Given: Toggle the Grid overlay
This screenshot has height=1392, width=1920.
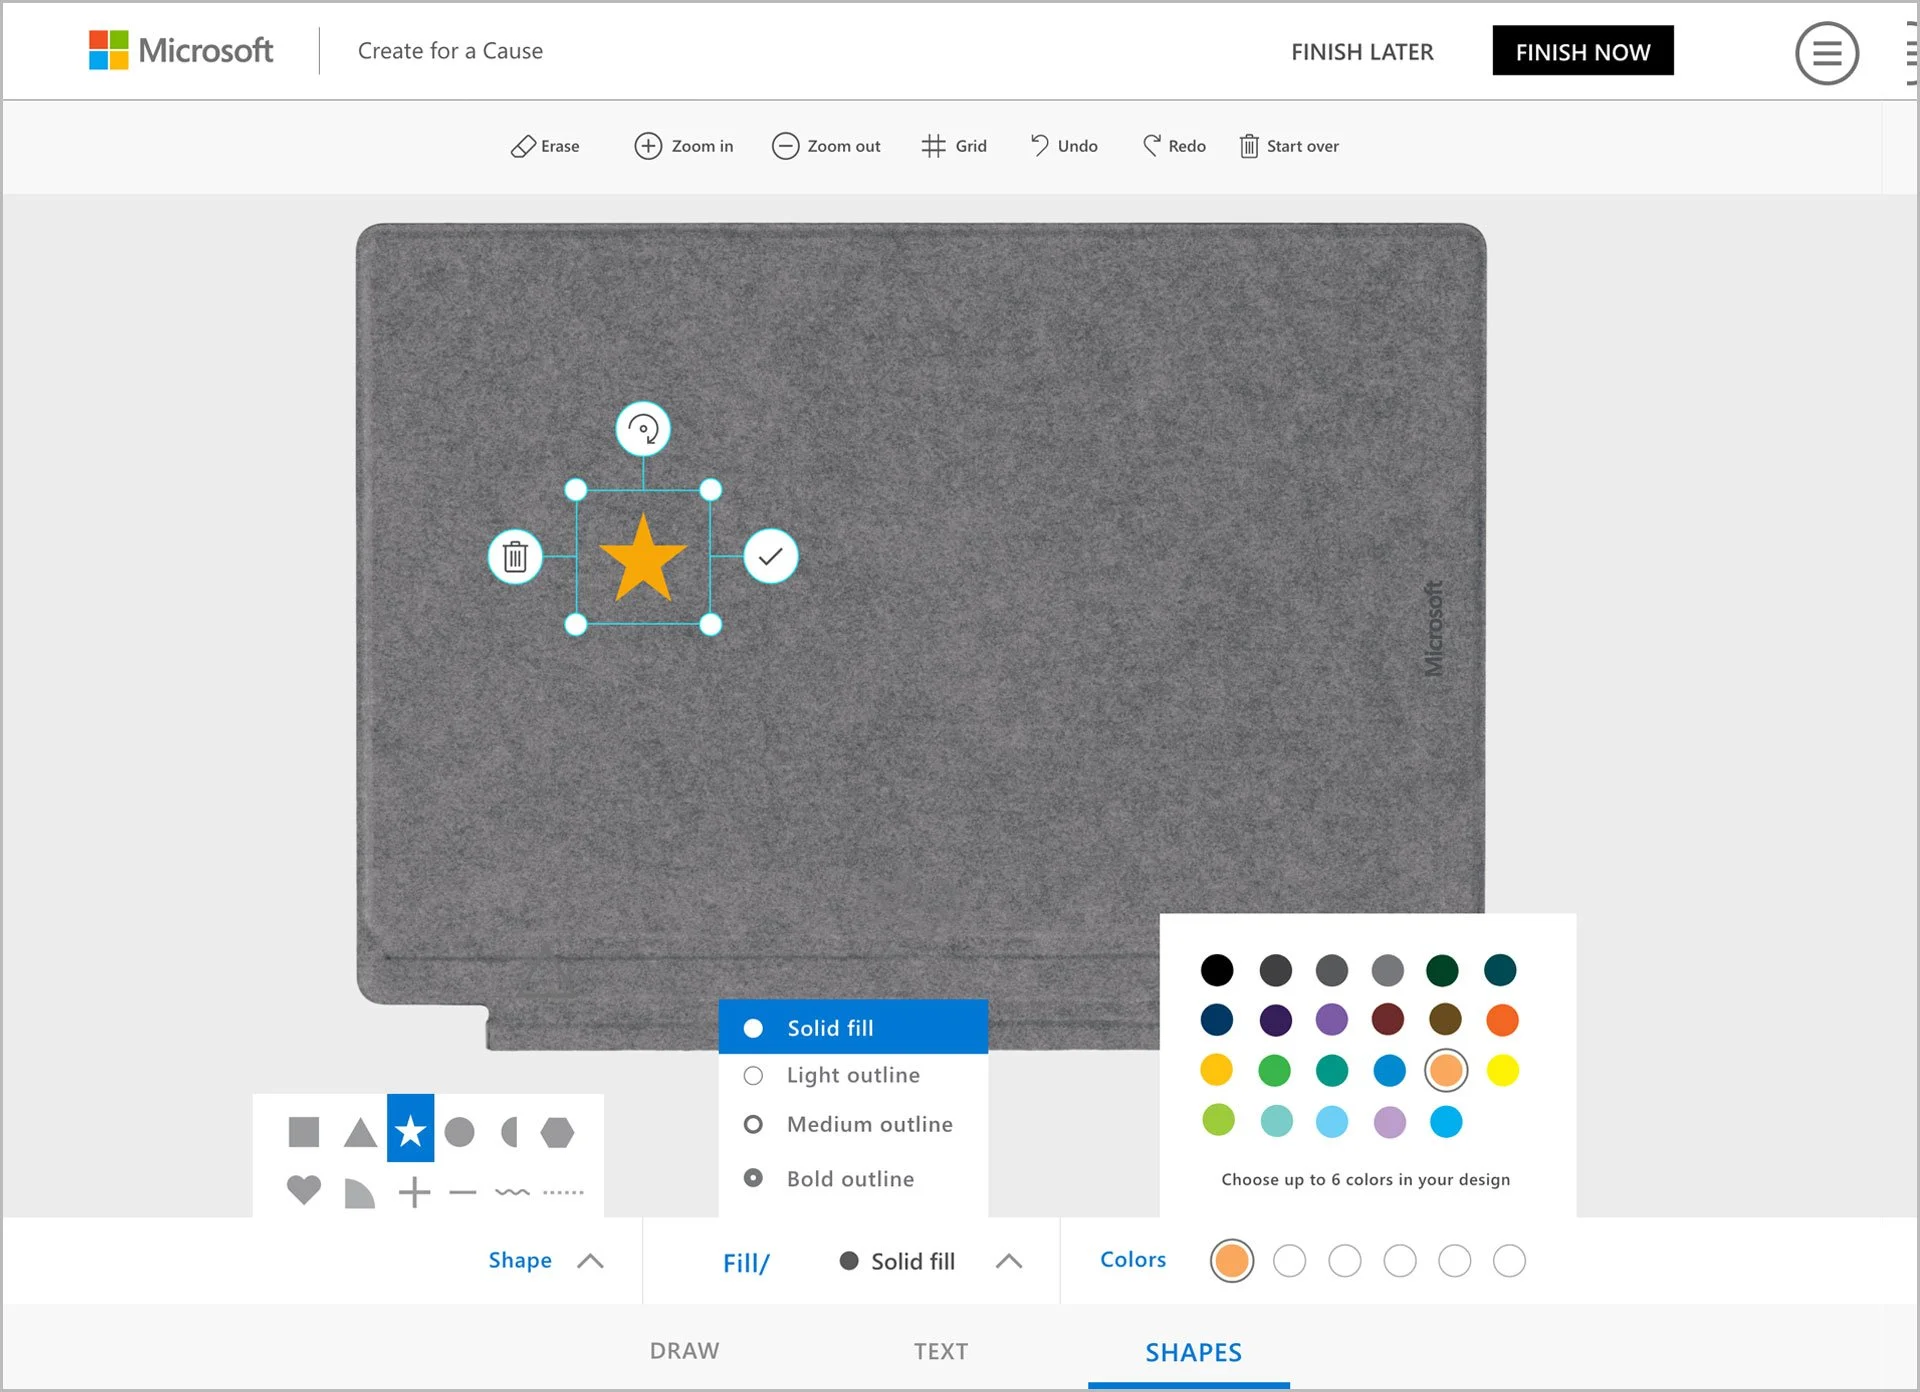Looking at the screenshot, I should pos(954,146).
